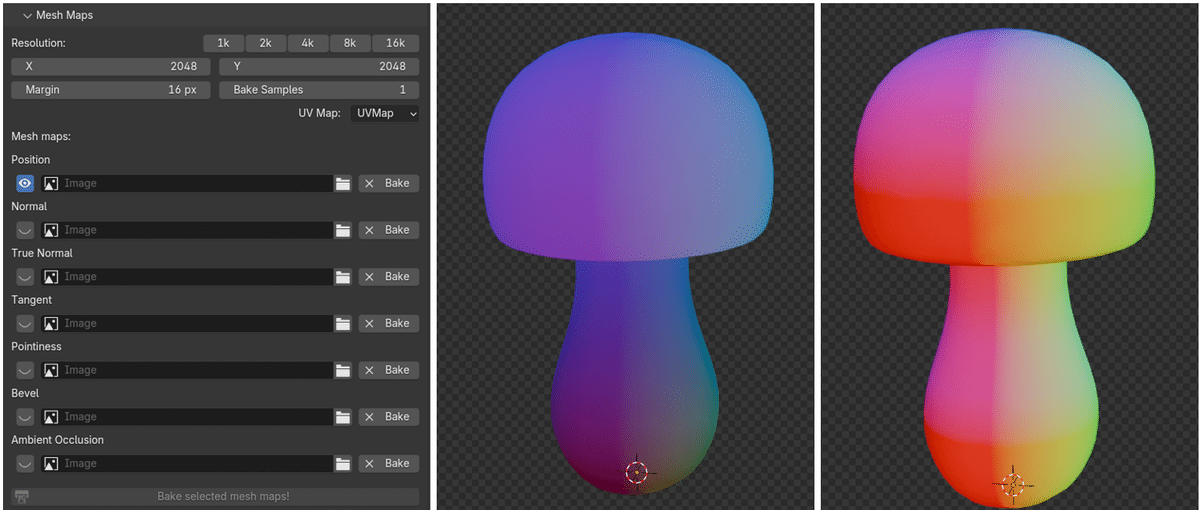The height and width of the screenshot is (510, 1200).
Task: Open file folder for Ambient Occlusion map
Action: (343, 464)
